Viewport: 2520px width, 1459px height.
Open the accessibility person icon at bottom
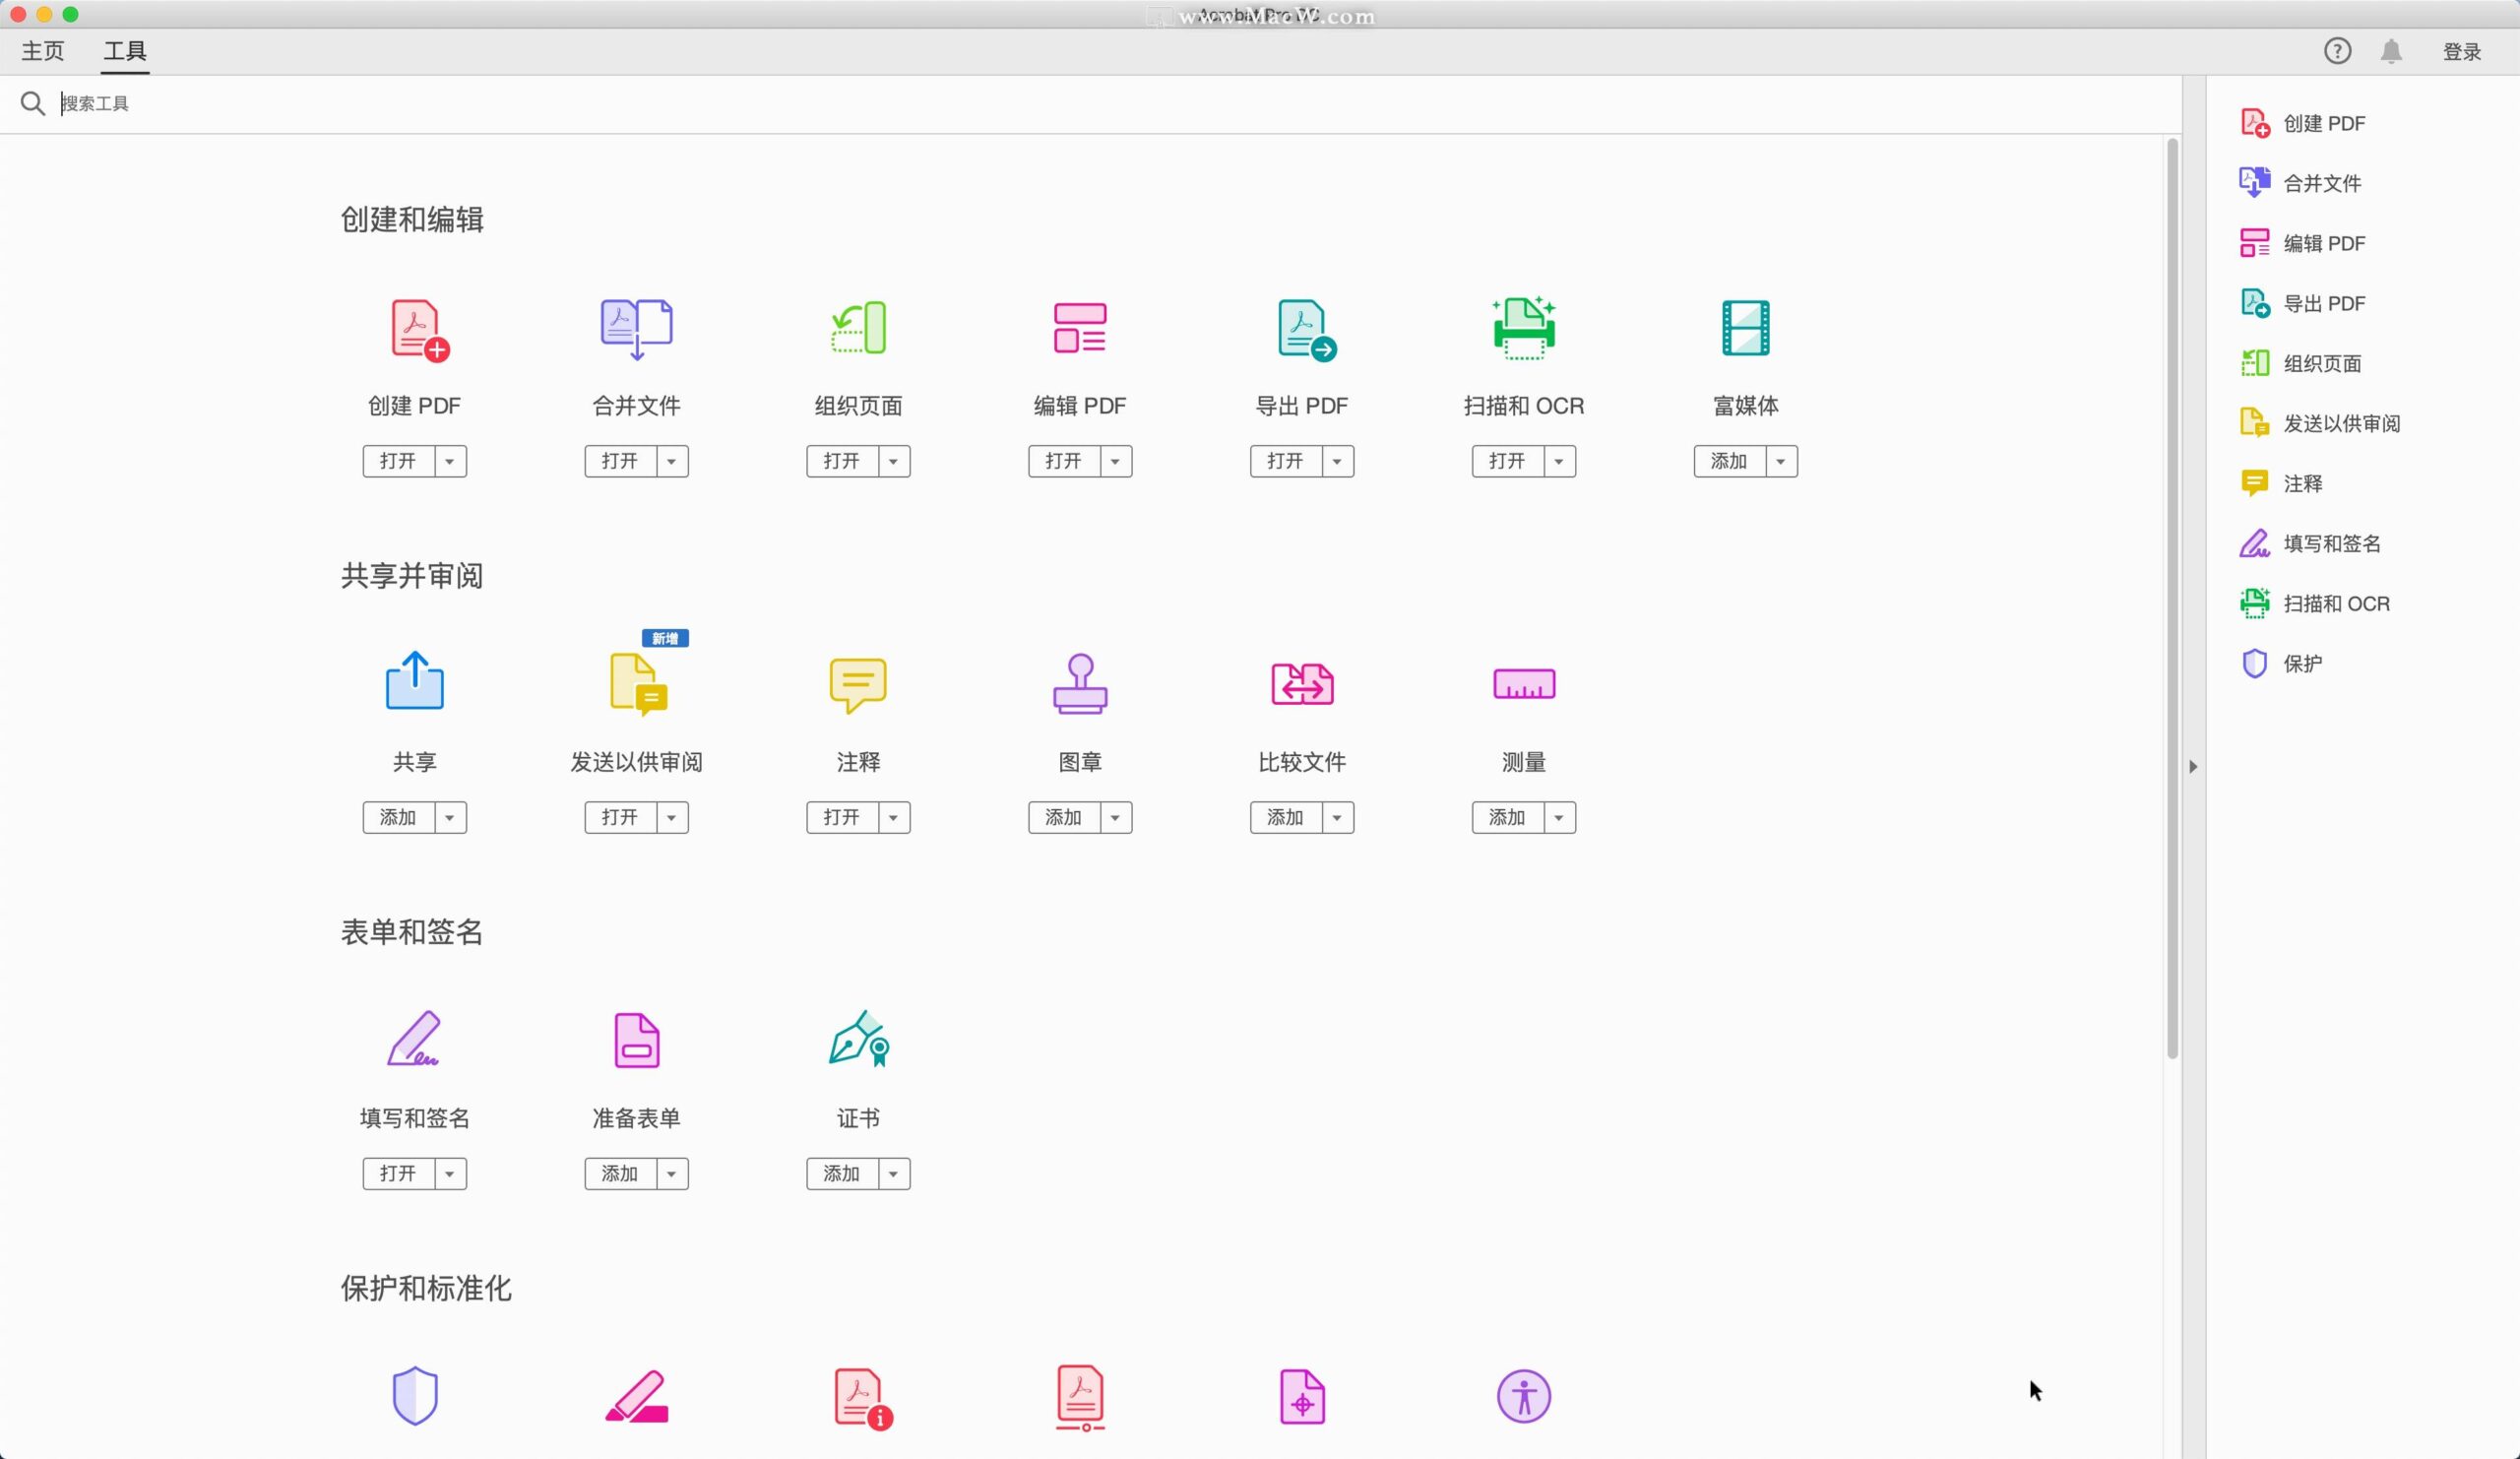click(1523, 1397)
